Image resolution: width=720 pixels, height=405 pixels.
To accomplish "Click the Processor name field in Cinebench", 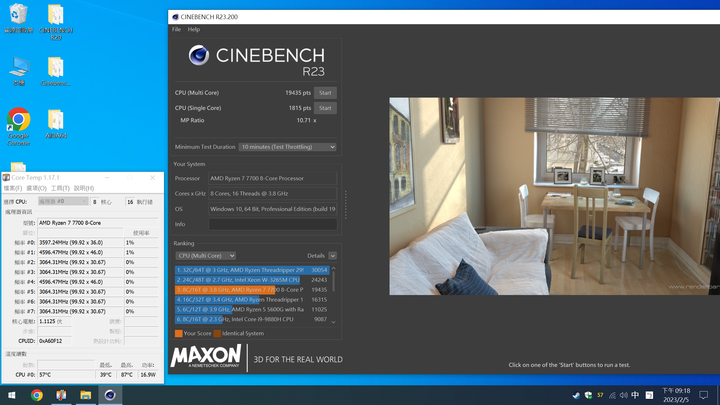I will click(273, 178).
